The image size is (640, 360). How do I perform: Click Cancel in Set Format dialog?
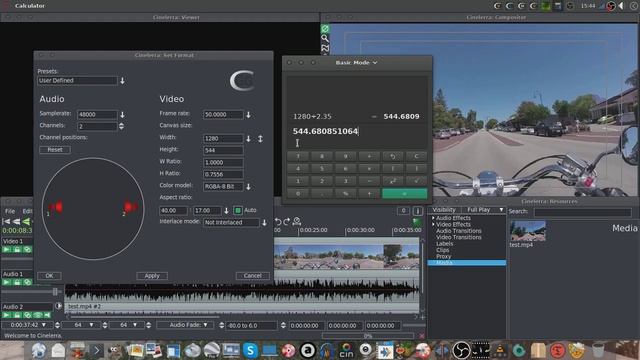point(252,276)
